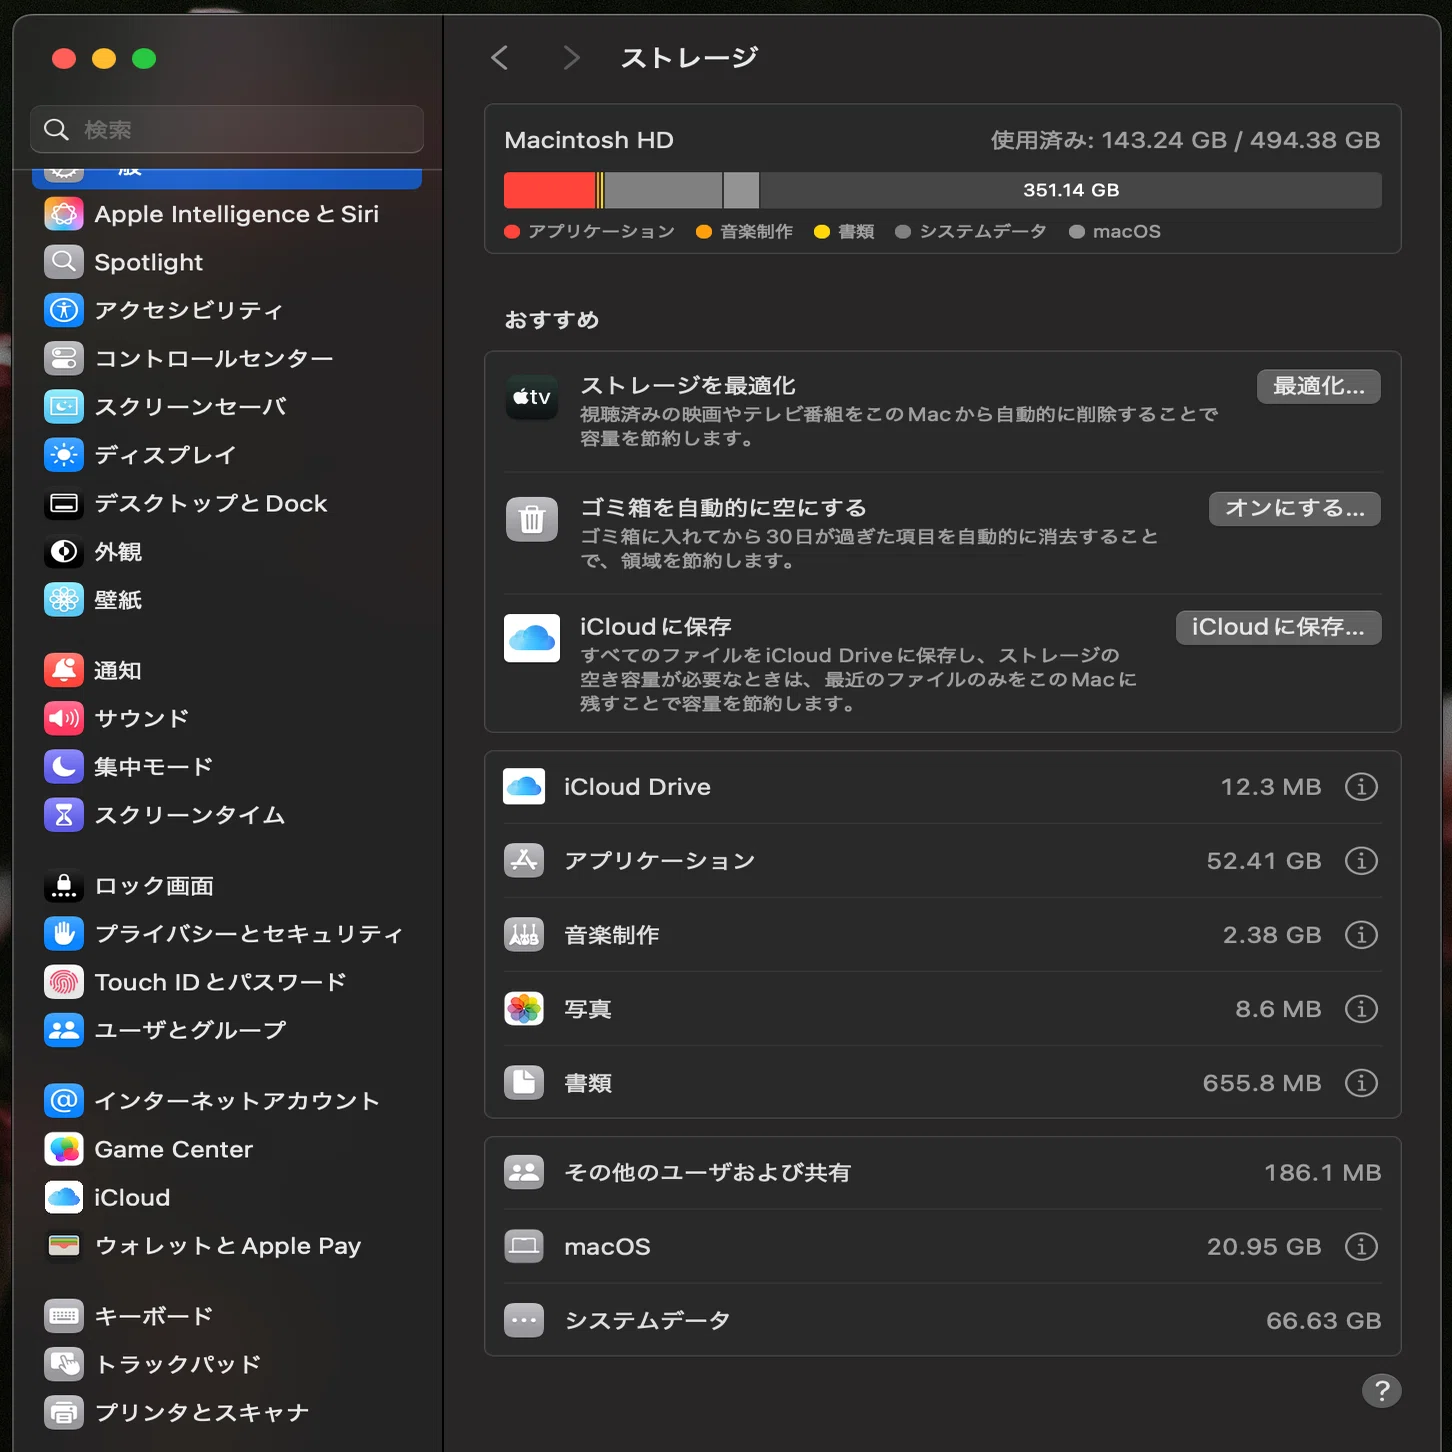Click the システムデータ gray bar segment
This screenshot has width=1452, height=1452.
point(663,190)
